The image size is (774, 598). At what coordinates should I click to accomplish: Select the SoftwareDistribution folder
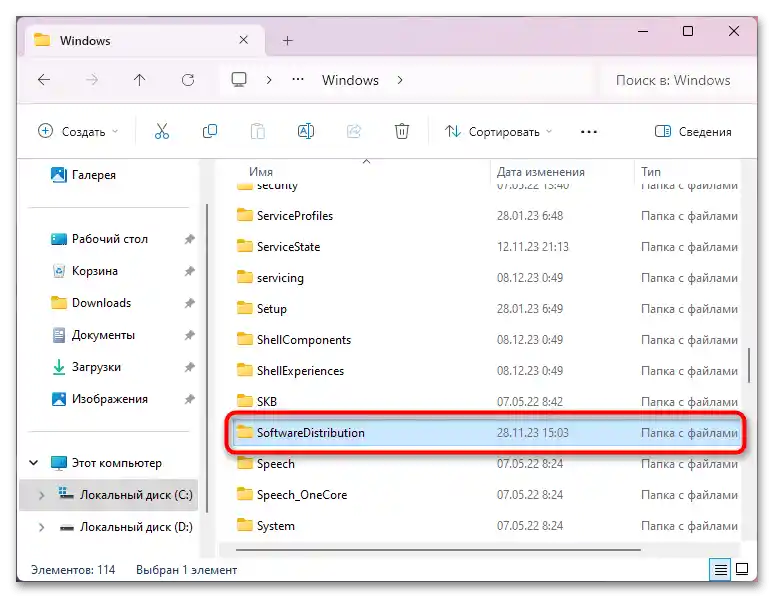pos(486,433)
